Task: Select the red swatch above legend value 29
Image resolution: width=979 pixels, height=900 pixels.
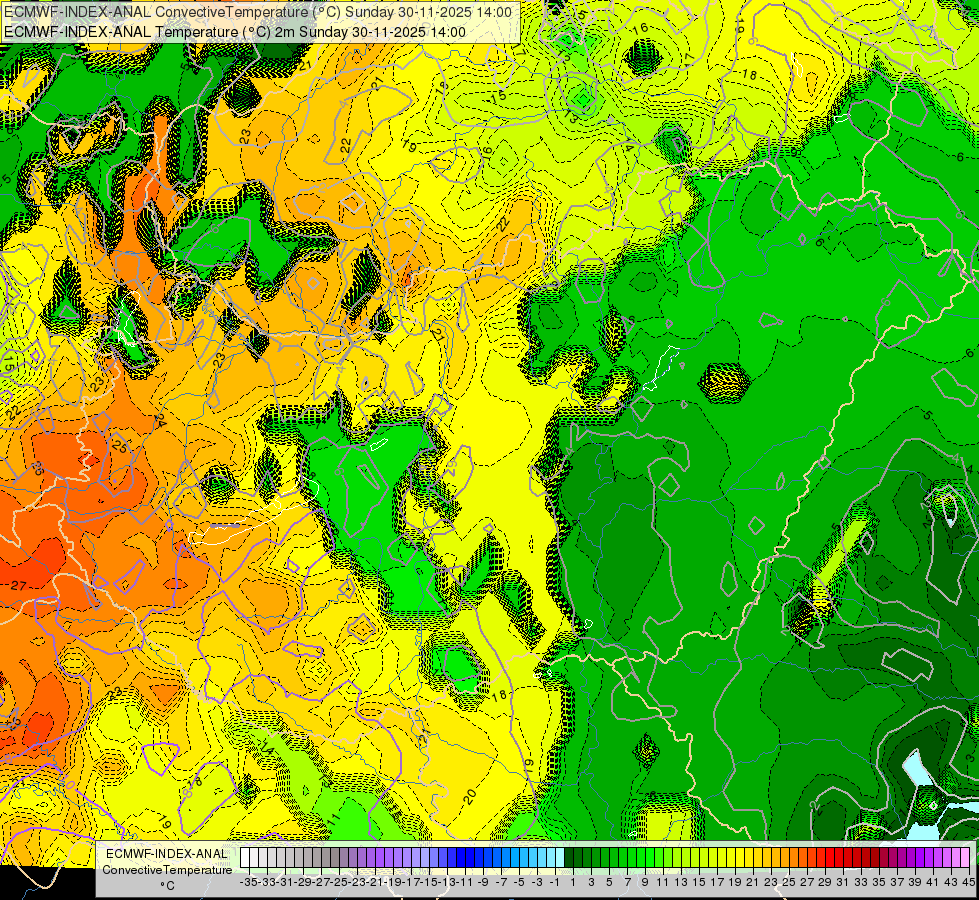Action: click(x=821, y=857)
